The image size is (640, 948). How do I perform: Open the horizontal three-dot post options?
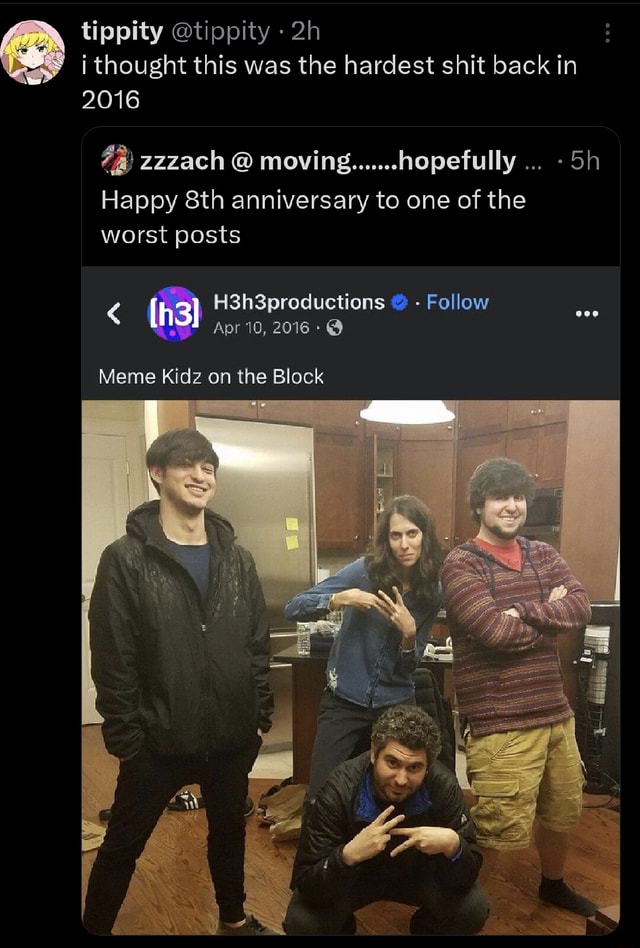pos(586,312)
